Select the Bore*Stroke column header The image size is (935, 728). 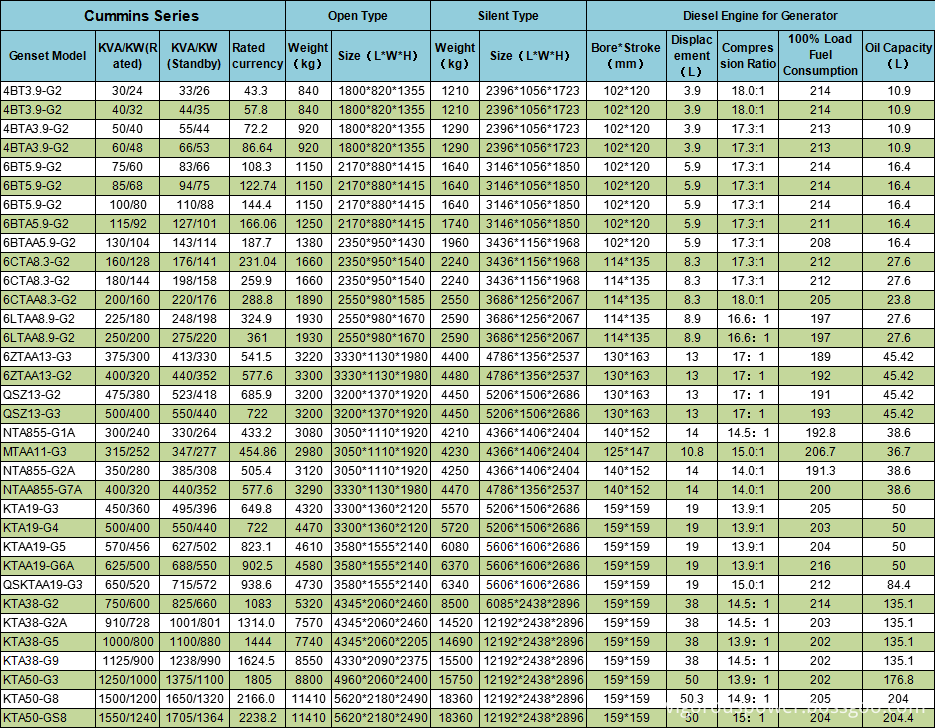pos(626,55)
